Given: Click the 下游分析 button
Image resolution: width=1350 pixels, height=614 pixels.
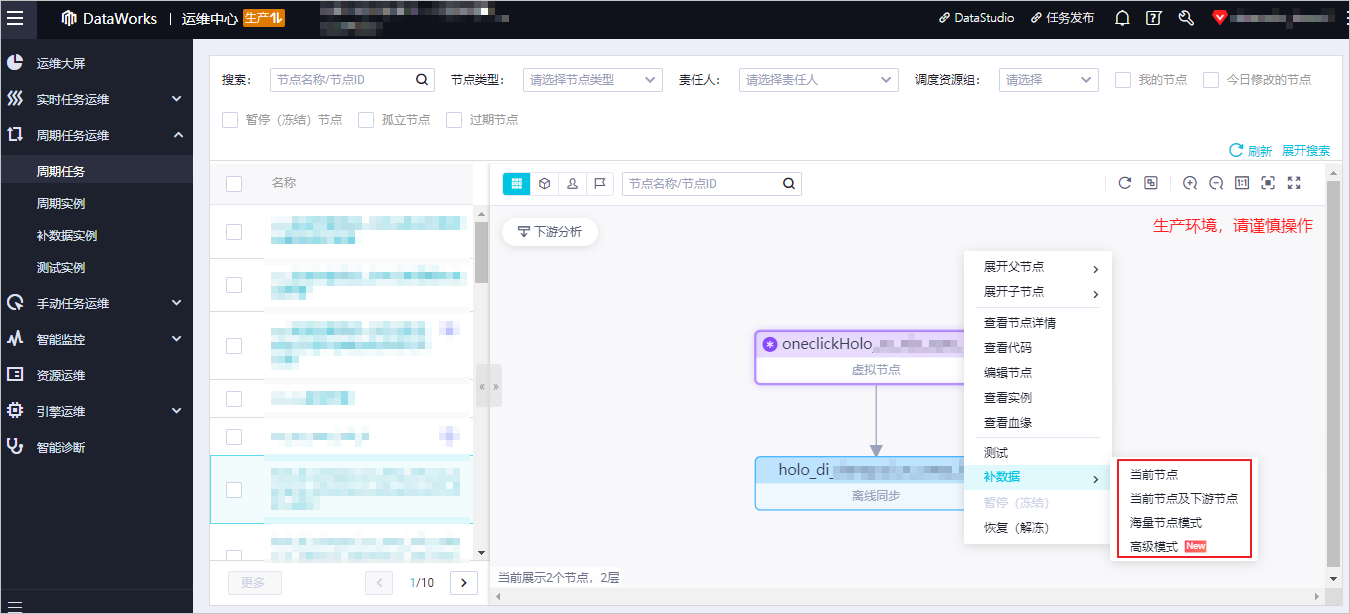Looking at the screenshot, I should click(x=549, y=232).
